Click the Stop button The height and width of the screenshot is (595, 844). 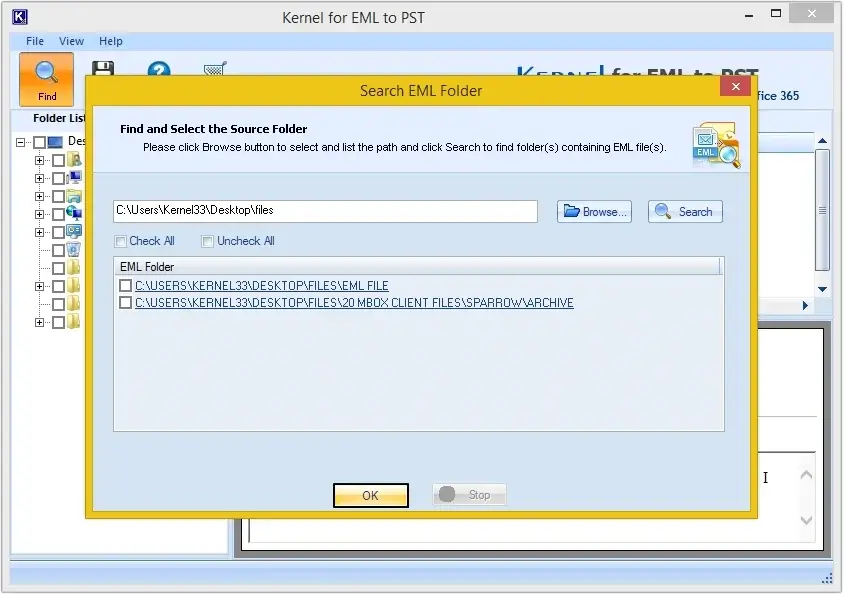click(x=469, y=494)
